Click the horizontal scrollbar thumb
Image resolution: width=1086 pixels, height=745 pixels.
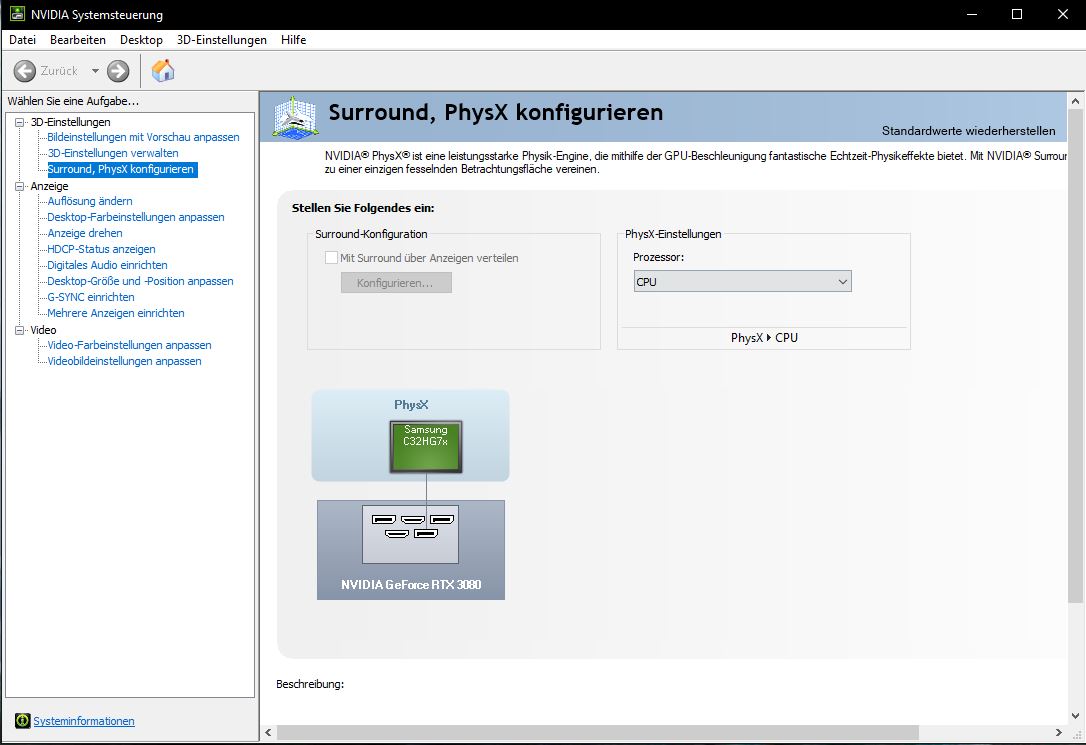(x=598, y=732)
